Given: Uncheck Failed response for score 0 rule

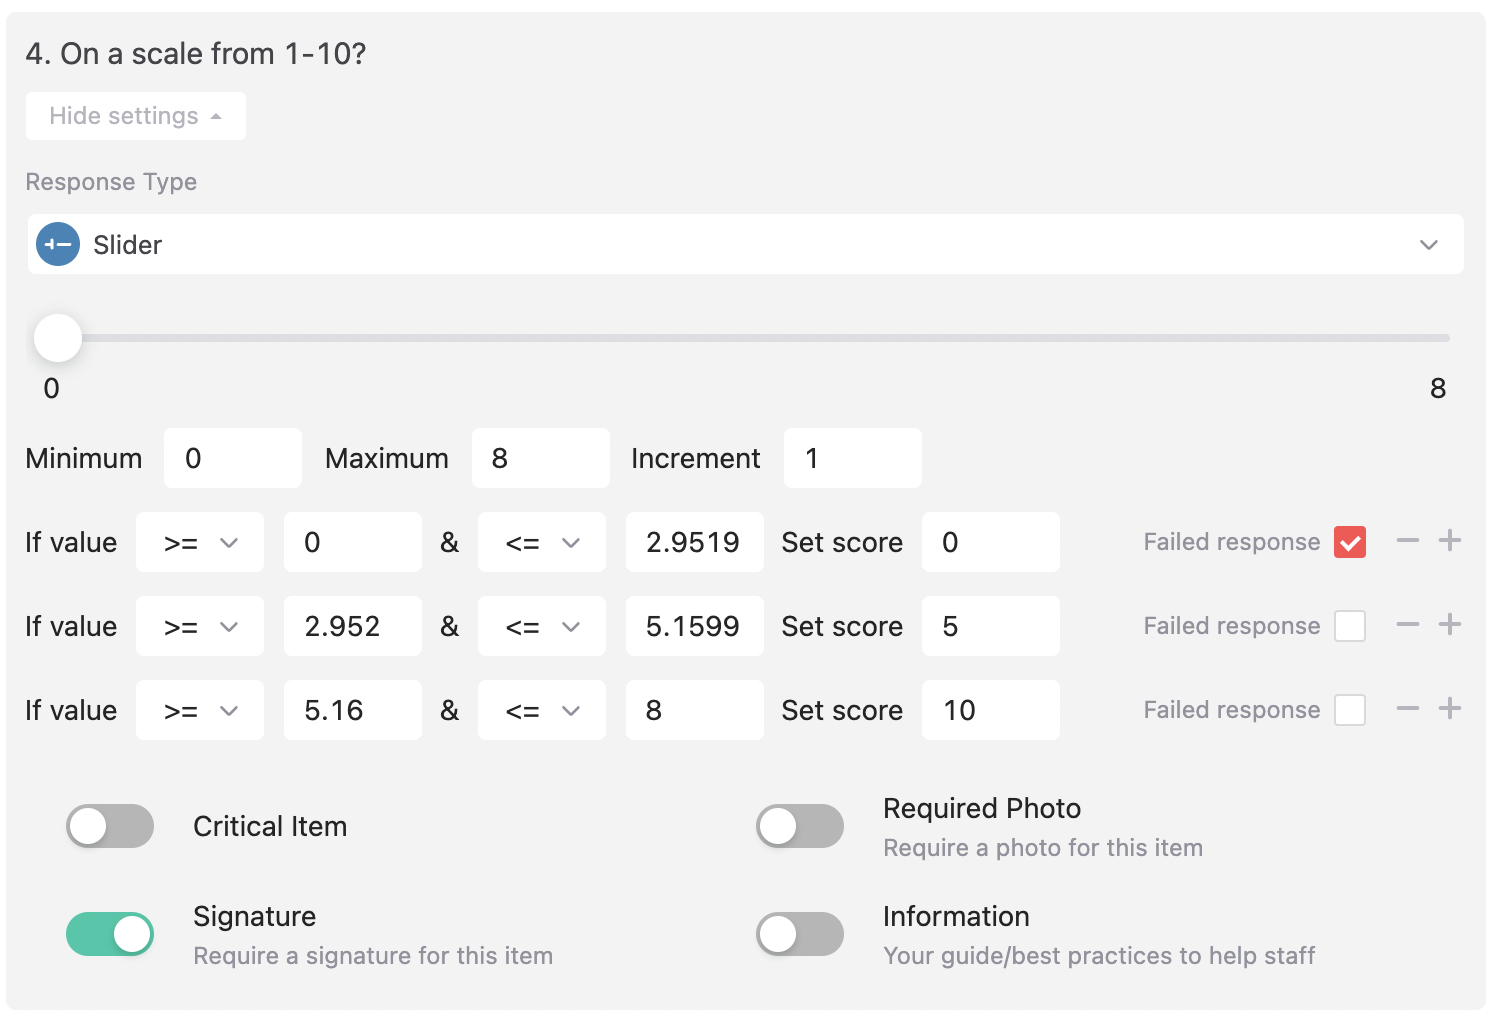Looking at the screenshot, I should pyautogui.click(x=1350, y=542).
